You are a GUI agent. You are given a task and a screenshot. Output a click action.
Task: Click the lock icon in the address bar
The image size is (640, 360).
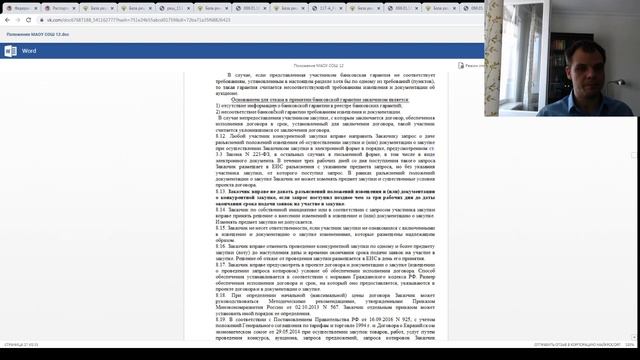coord(42,20)
